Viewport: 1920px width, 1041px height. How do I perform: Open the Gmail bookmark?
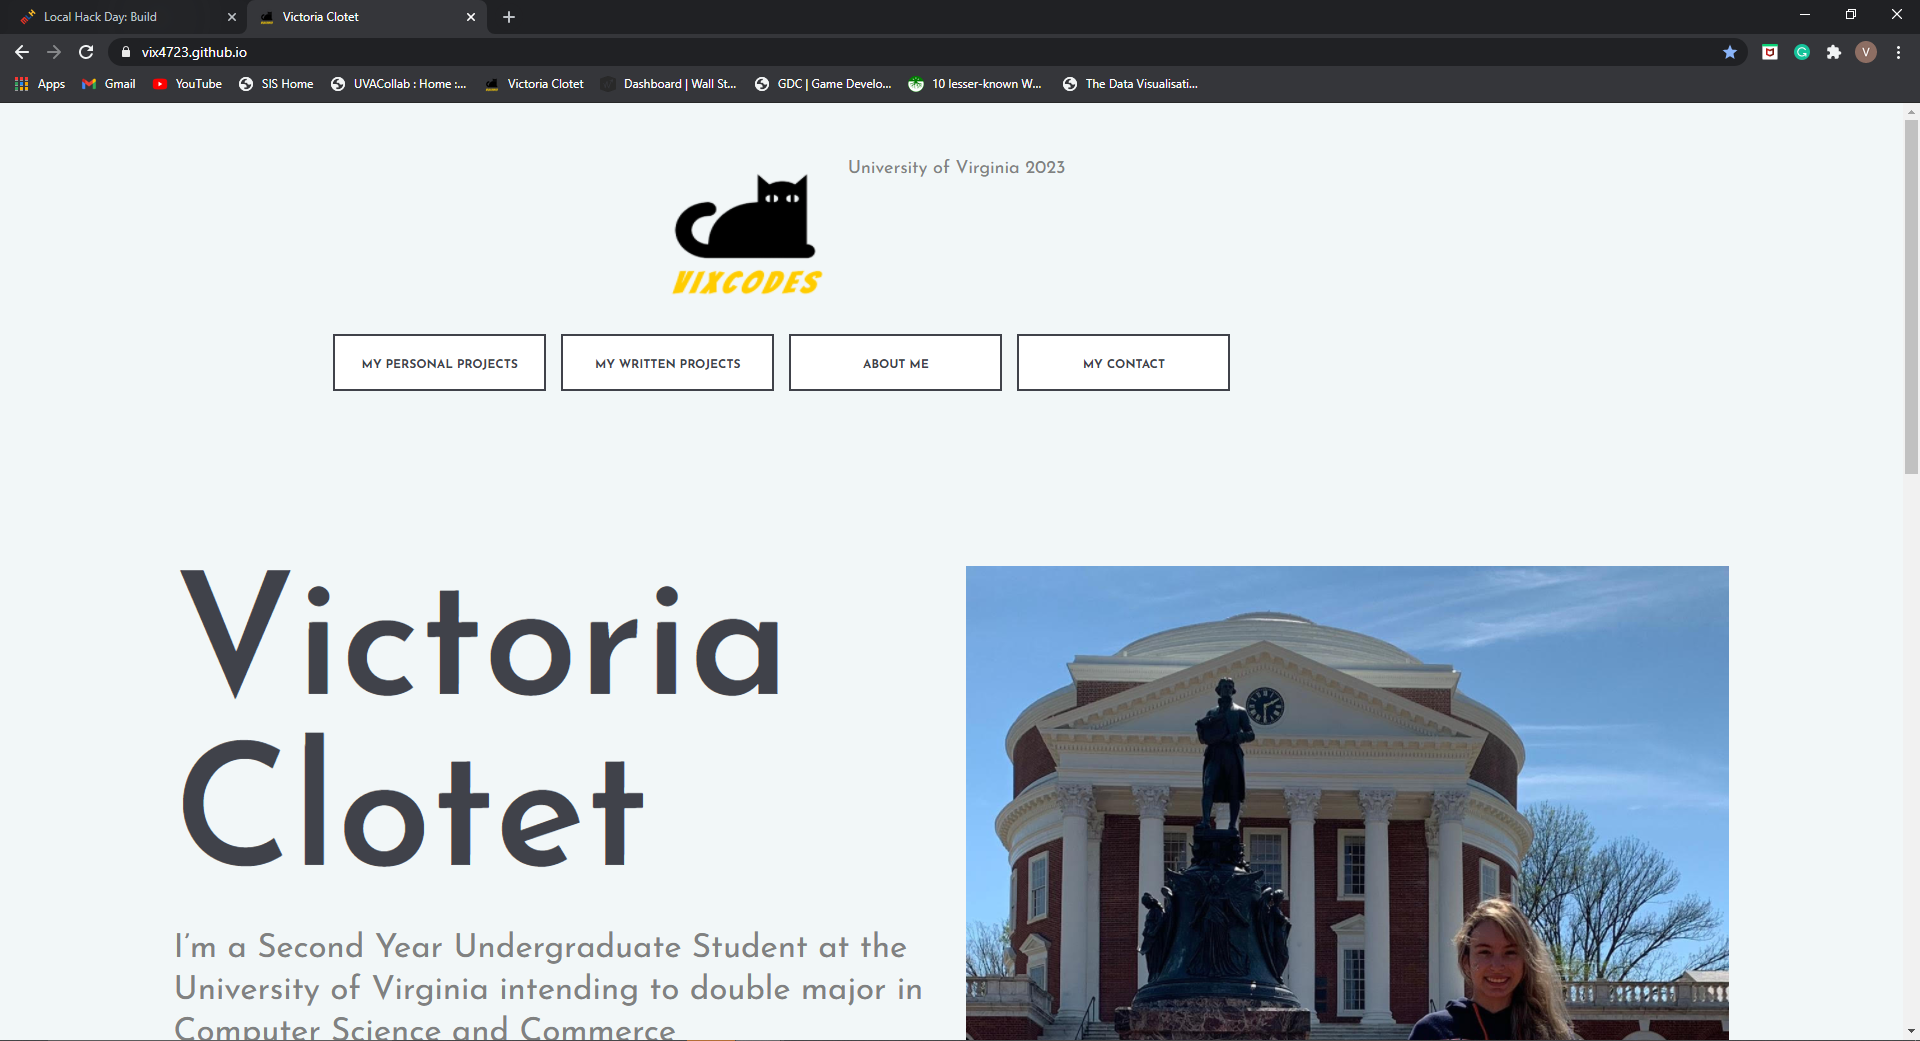pyautogui.click(x=109, y=84)
